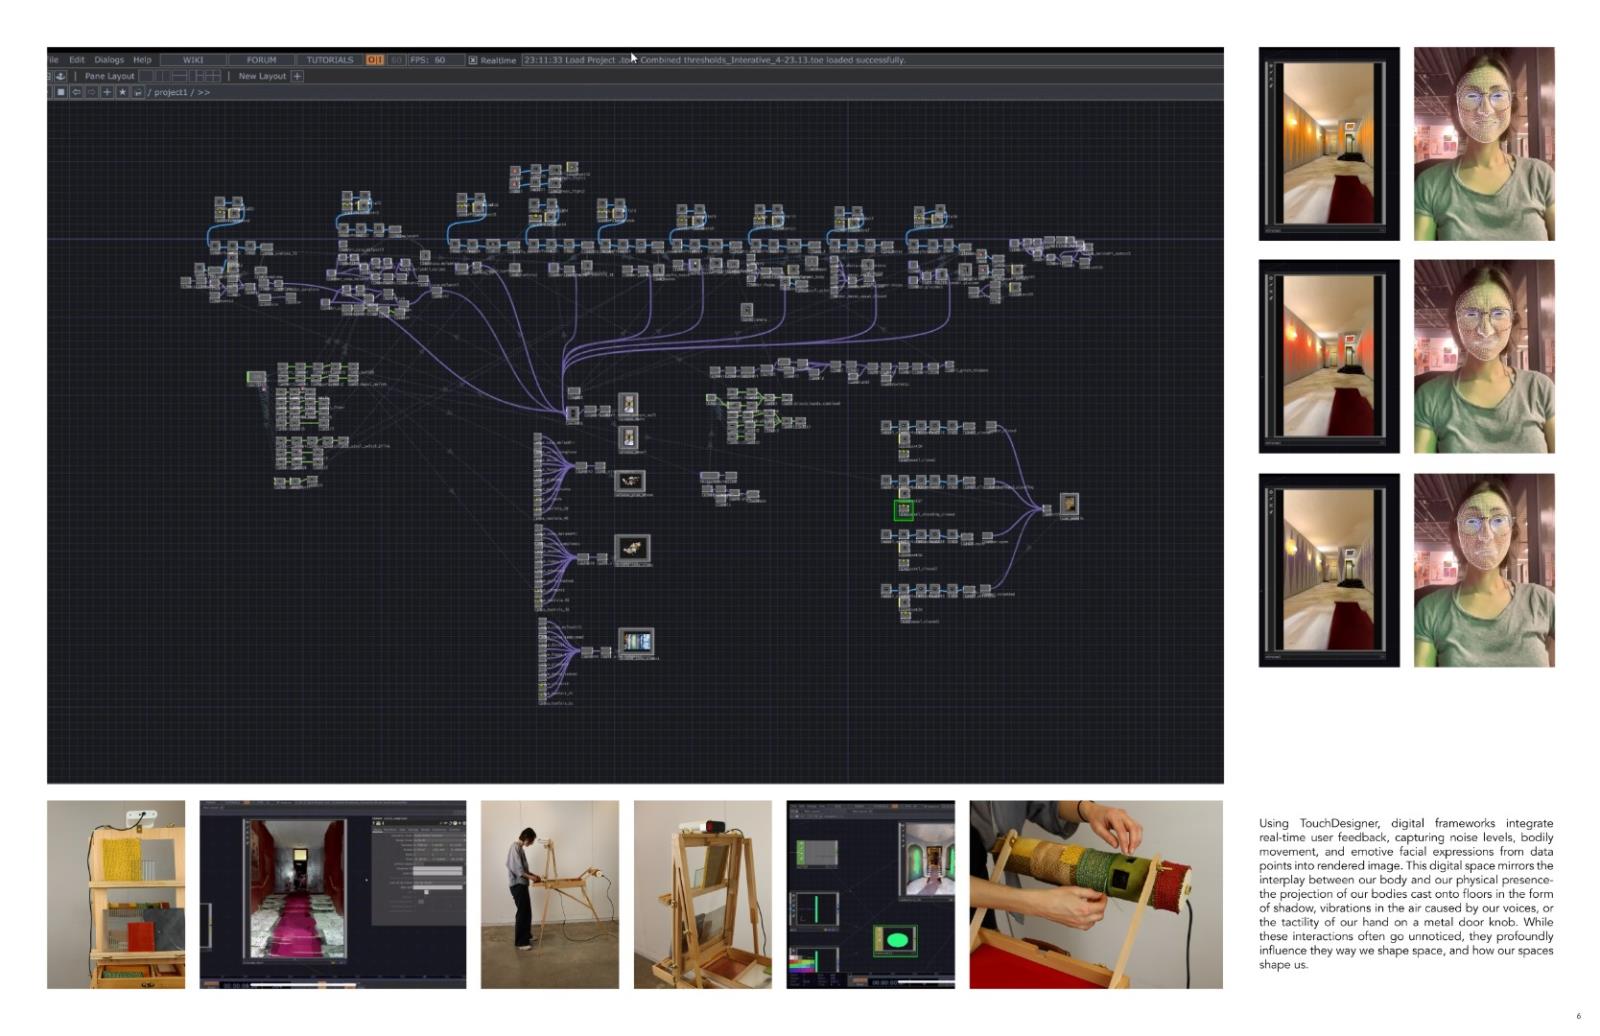Viewport: 1600px width, 1036px height.
Task: Open the TUTORIALS link button
Action: click(329, 60)
